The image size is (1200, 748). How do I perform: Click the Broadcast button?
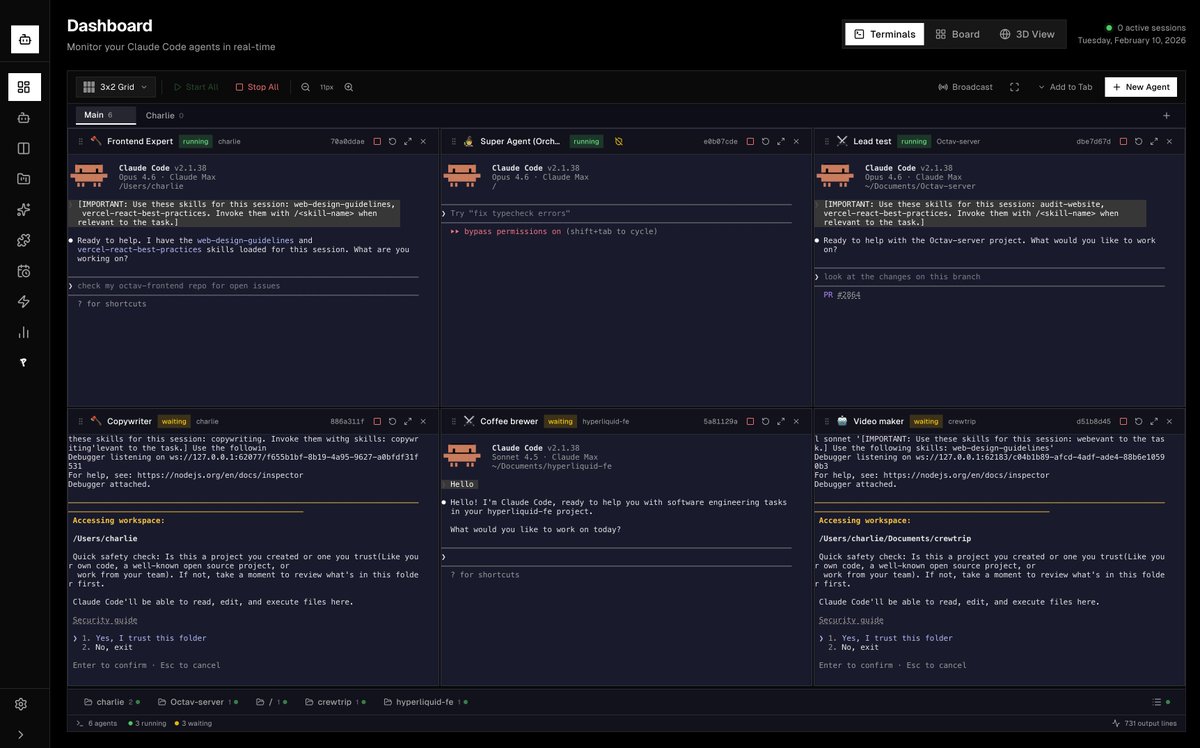point(965,87)
